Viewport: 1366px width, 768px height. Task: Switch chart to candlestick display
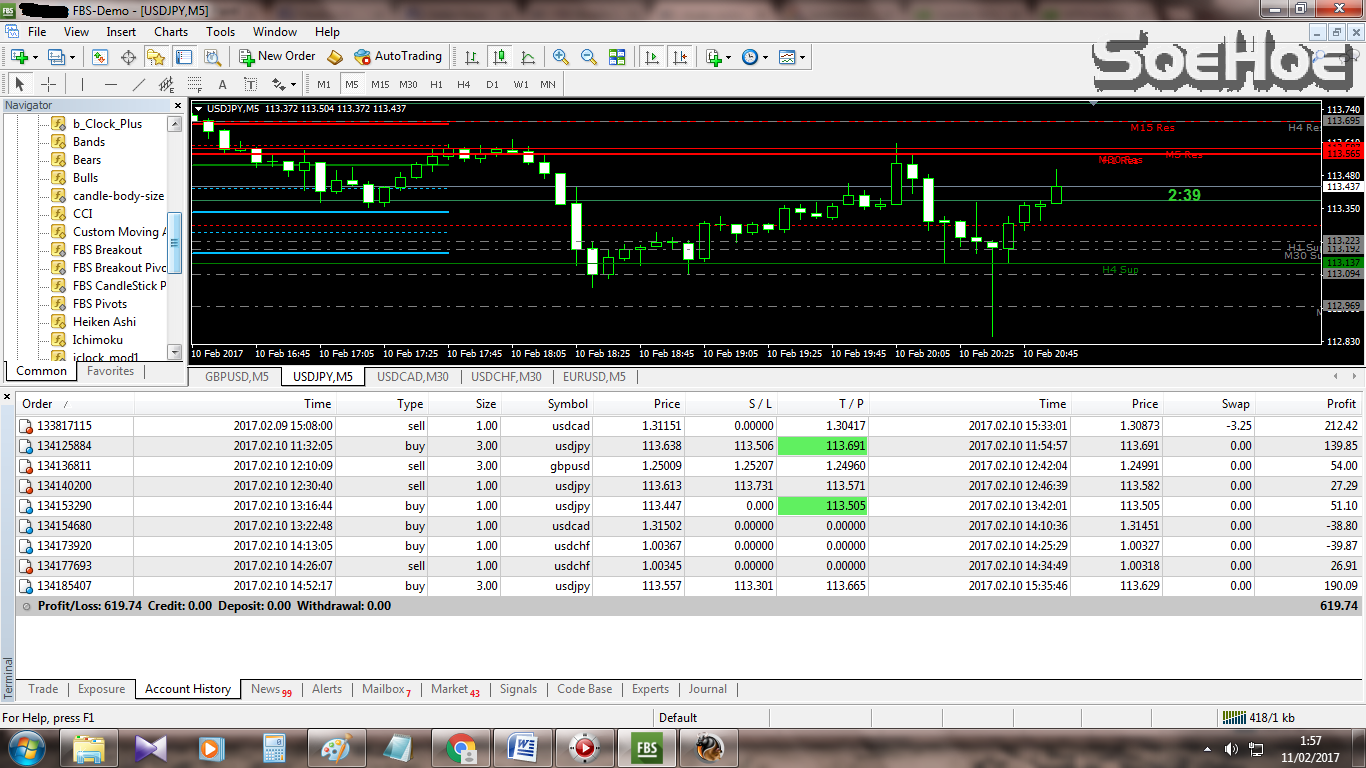click(500, 57)
